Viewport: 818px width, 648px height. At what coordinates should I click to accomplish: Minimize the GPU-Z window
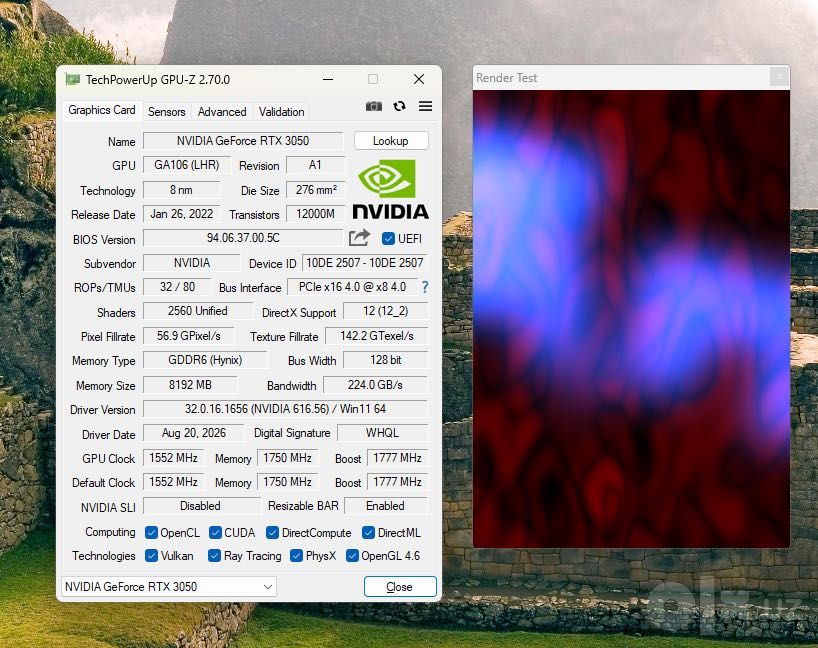point(328,79)
